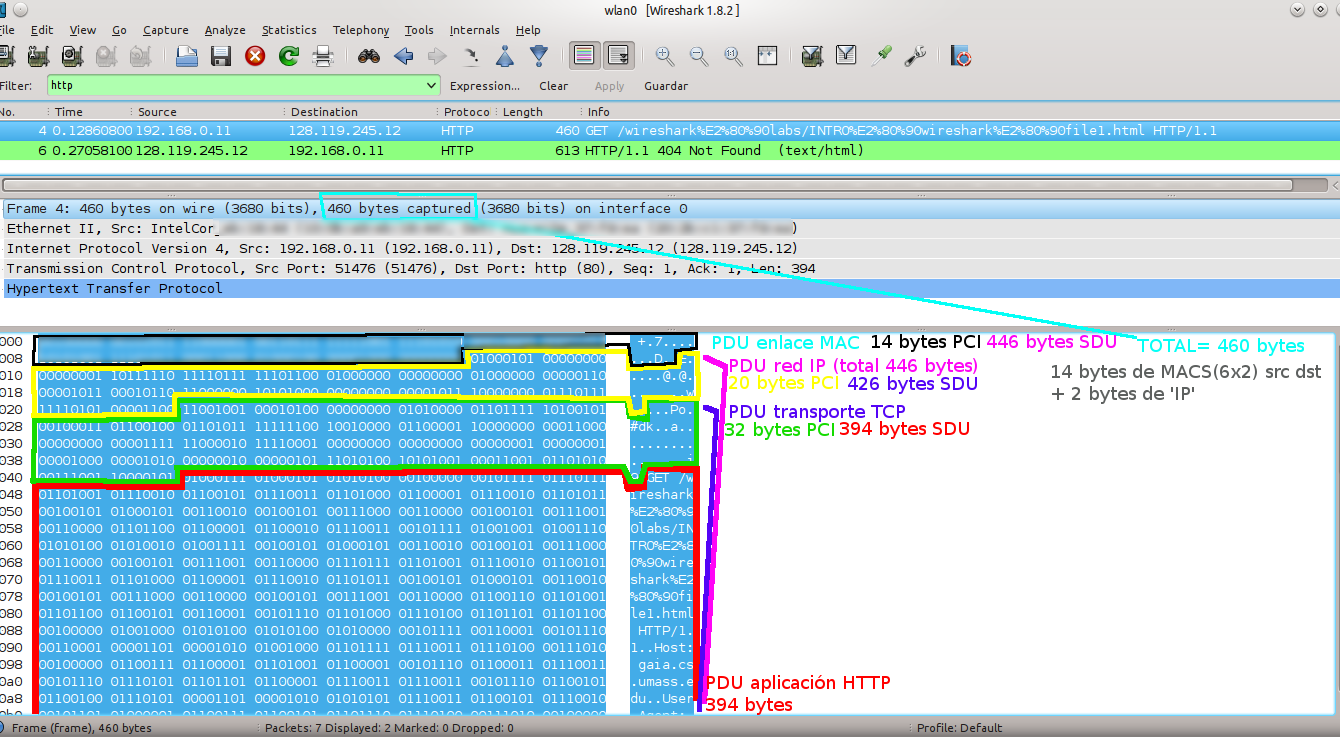Viewport: 1340px width, 737px height.
Task: Click the Open capture file icon
Action: click(x=186, y=56)
